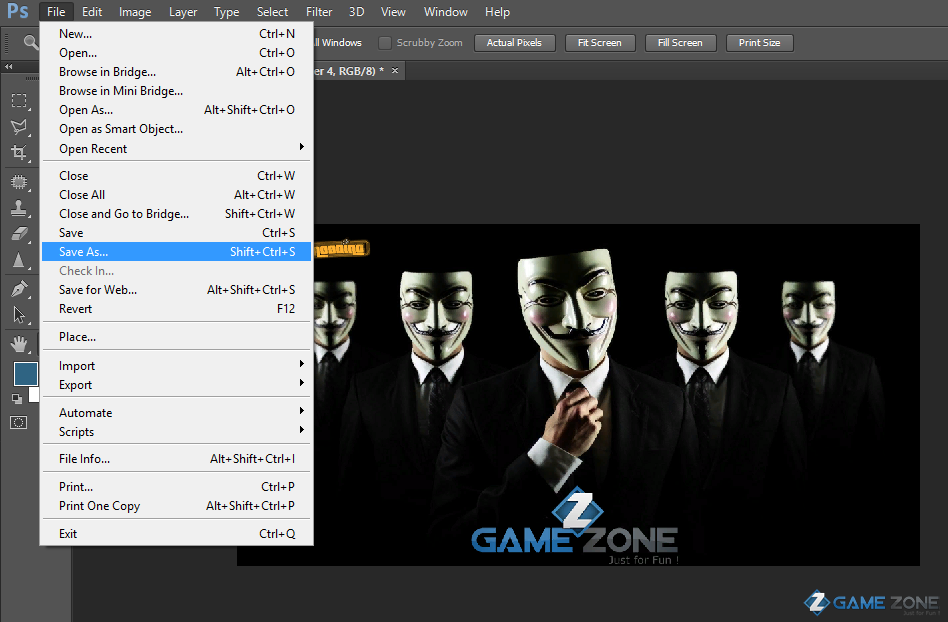
Task: Open the File menu
Action: 56,11
